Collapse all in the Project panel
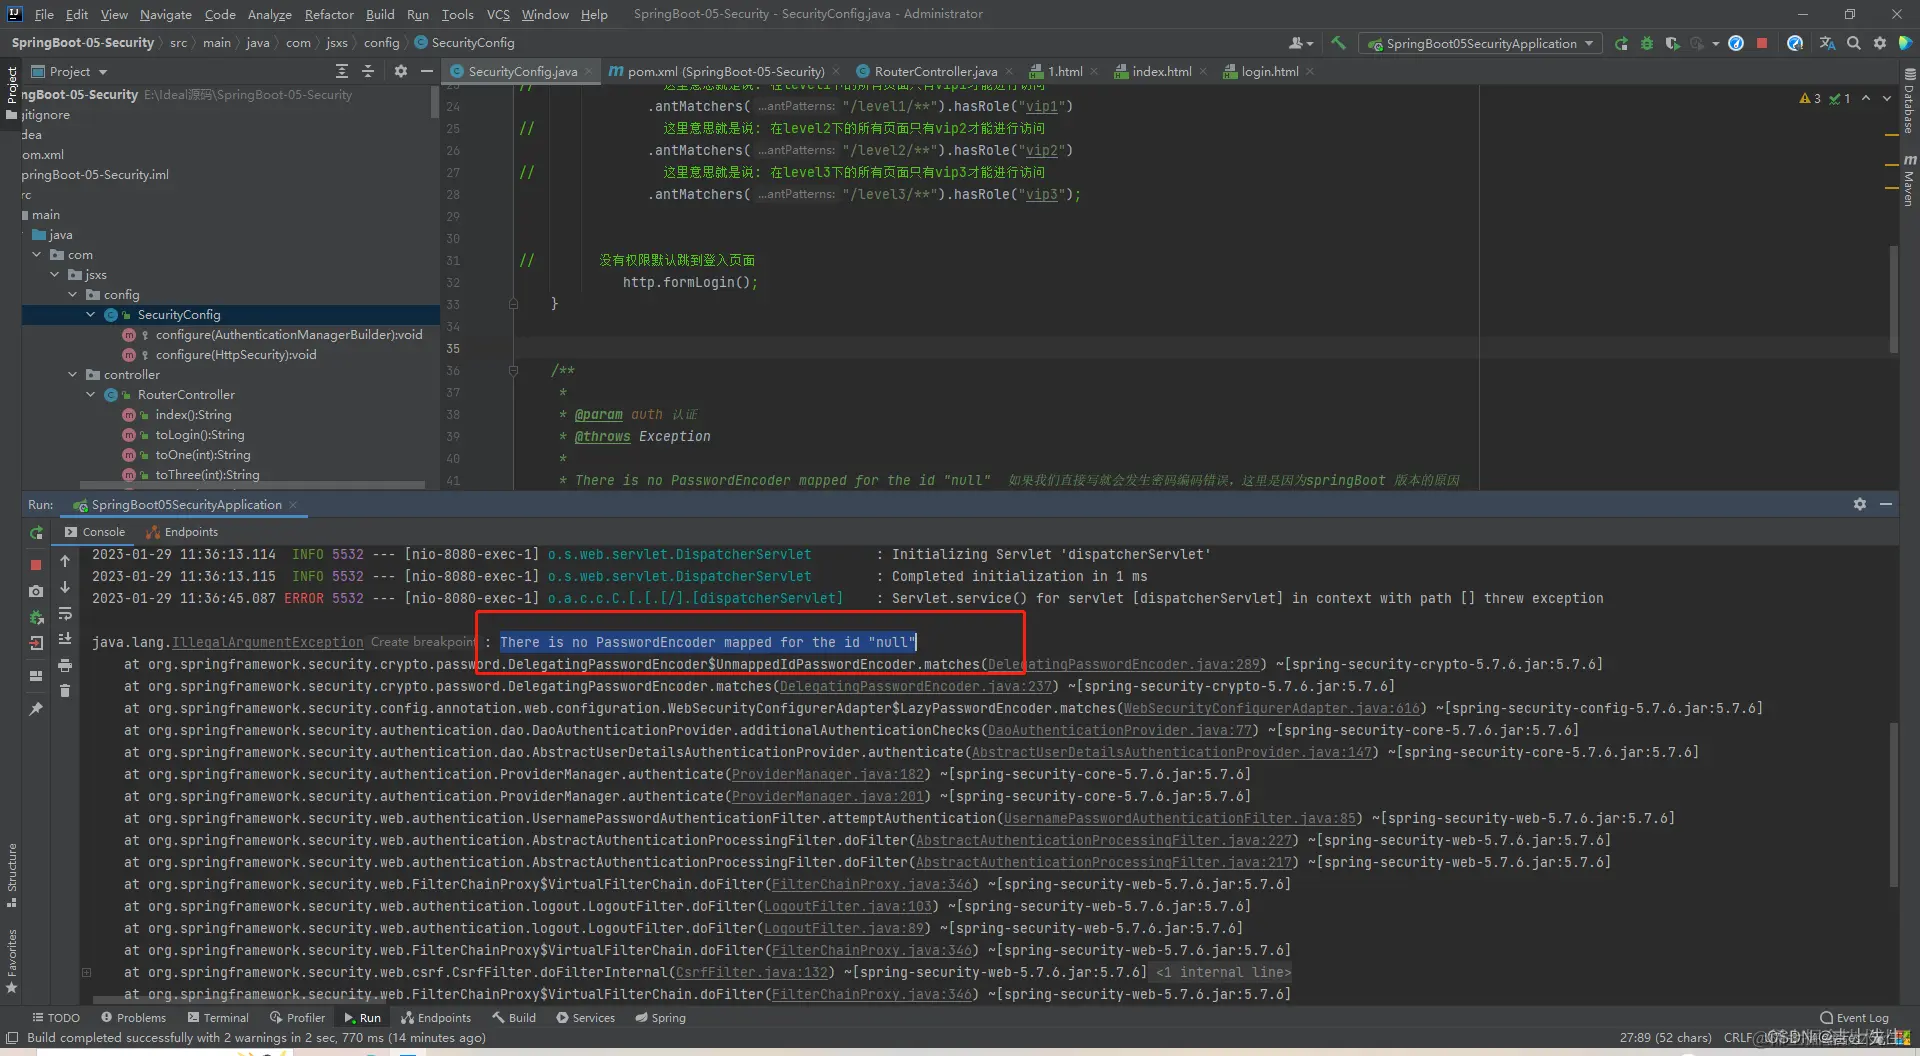The image size is (1920, 1056). click(x=368, y=71)
